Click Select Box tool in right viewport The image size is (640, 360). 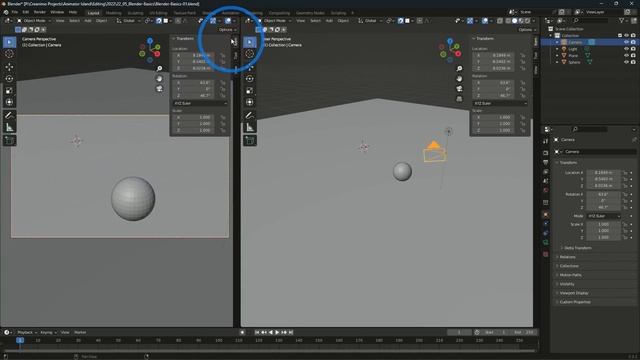[250, 42]
